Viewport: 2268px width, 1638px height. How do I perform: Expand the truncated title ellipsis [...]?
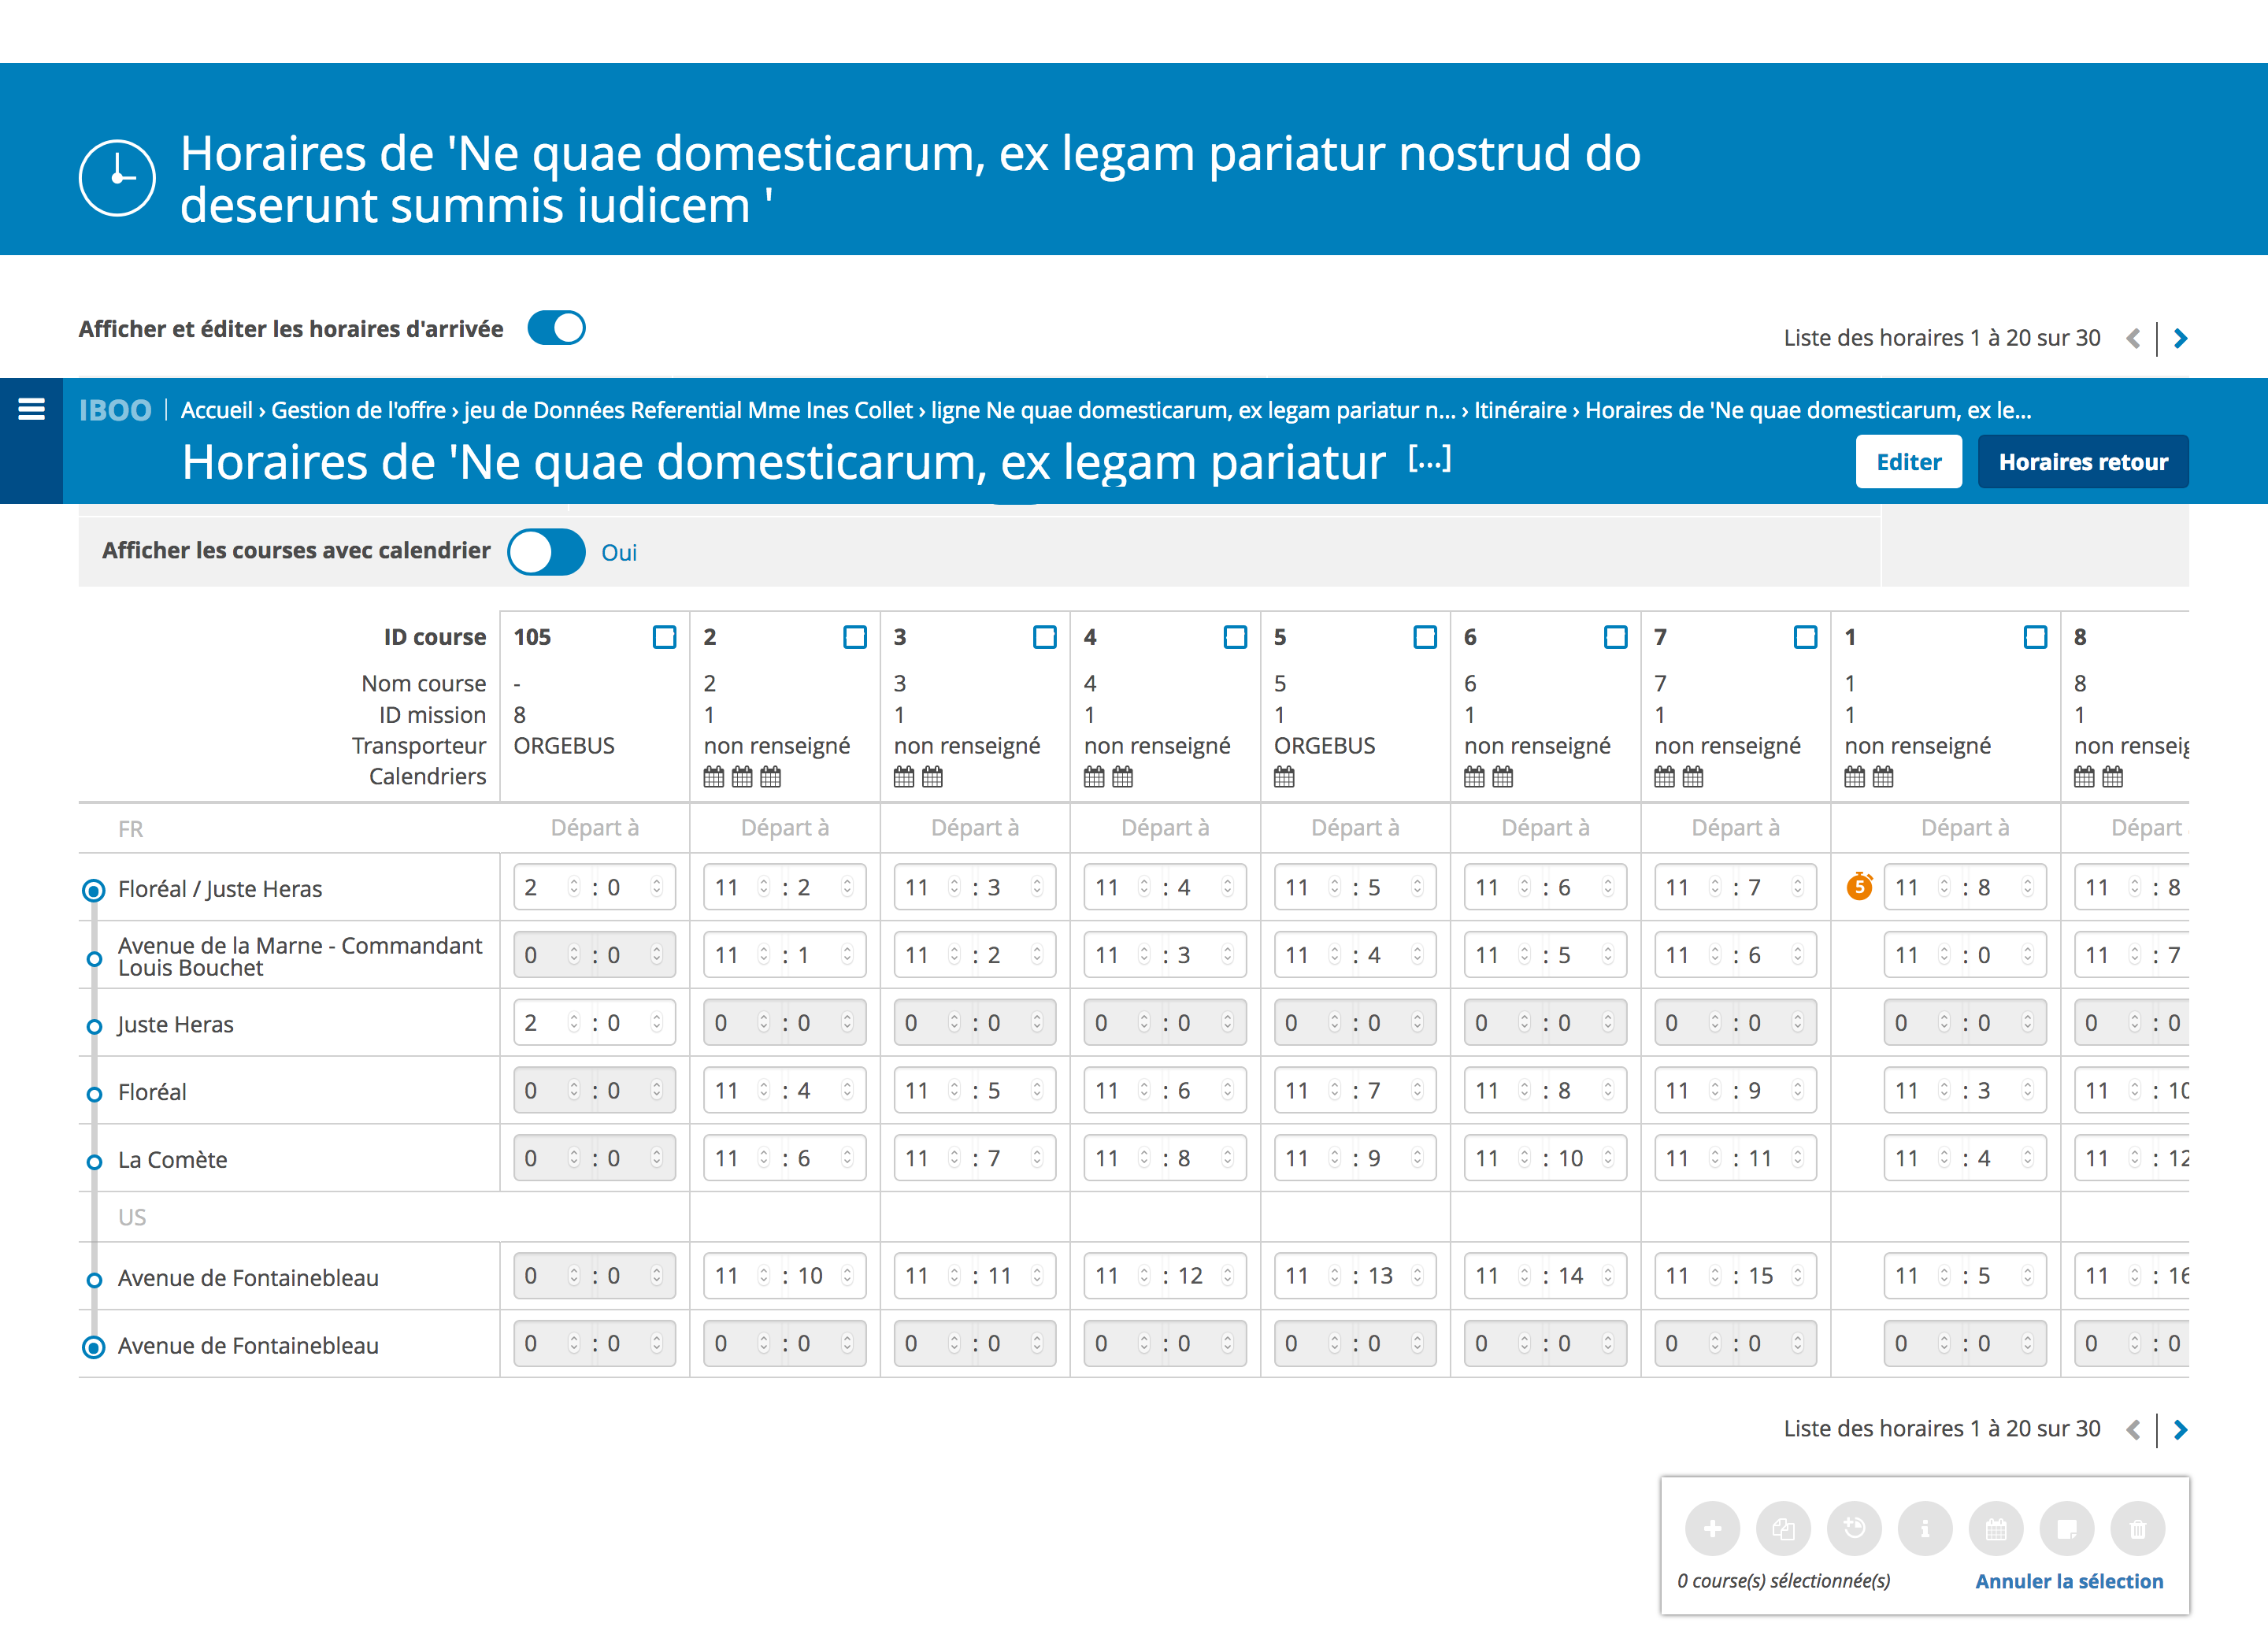click(x=1429, y=459)
